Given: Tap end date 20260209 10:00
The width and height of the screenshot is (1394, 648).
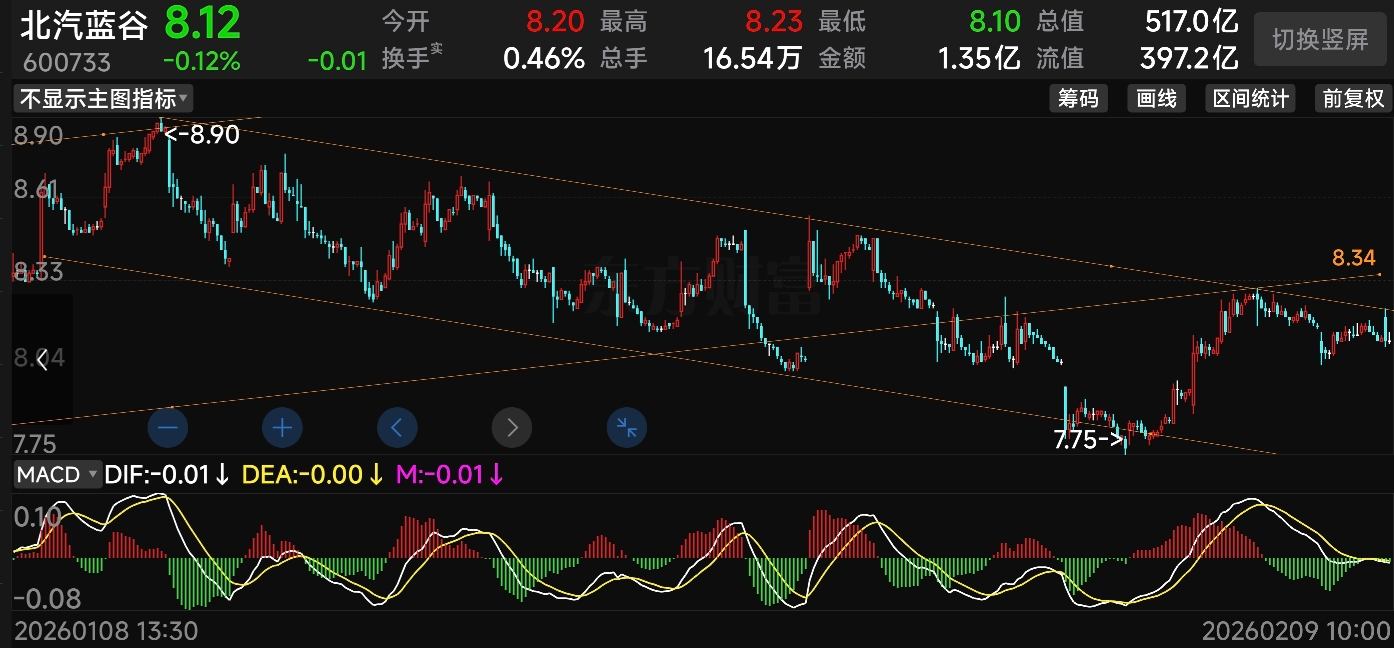Looking at the screenshot, I should [x=1295, y=631].
